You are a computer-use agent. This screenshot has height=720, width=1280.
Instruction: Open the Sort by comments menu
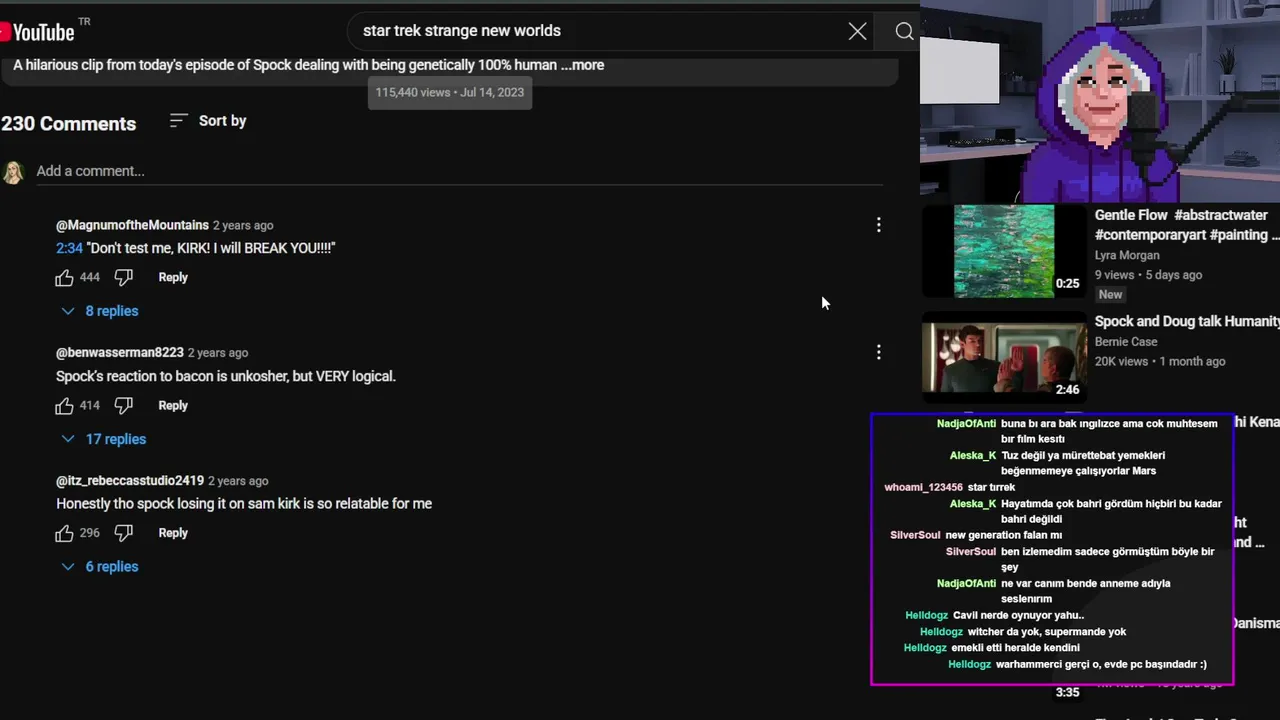(207, 121)
